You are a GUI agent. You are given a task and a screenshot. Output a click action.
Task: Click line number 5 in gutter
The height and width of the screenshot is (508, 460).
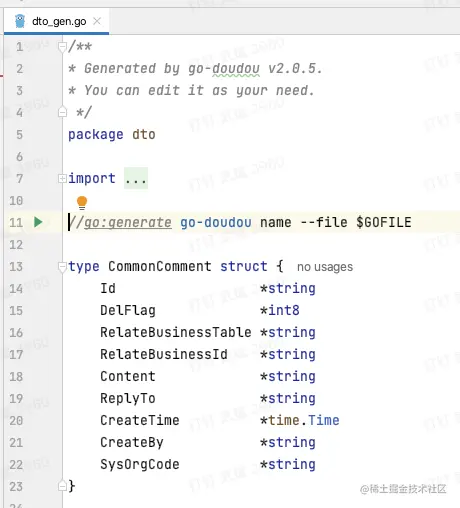19,135
